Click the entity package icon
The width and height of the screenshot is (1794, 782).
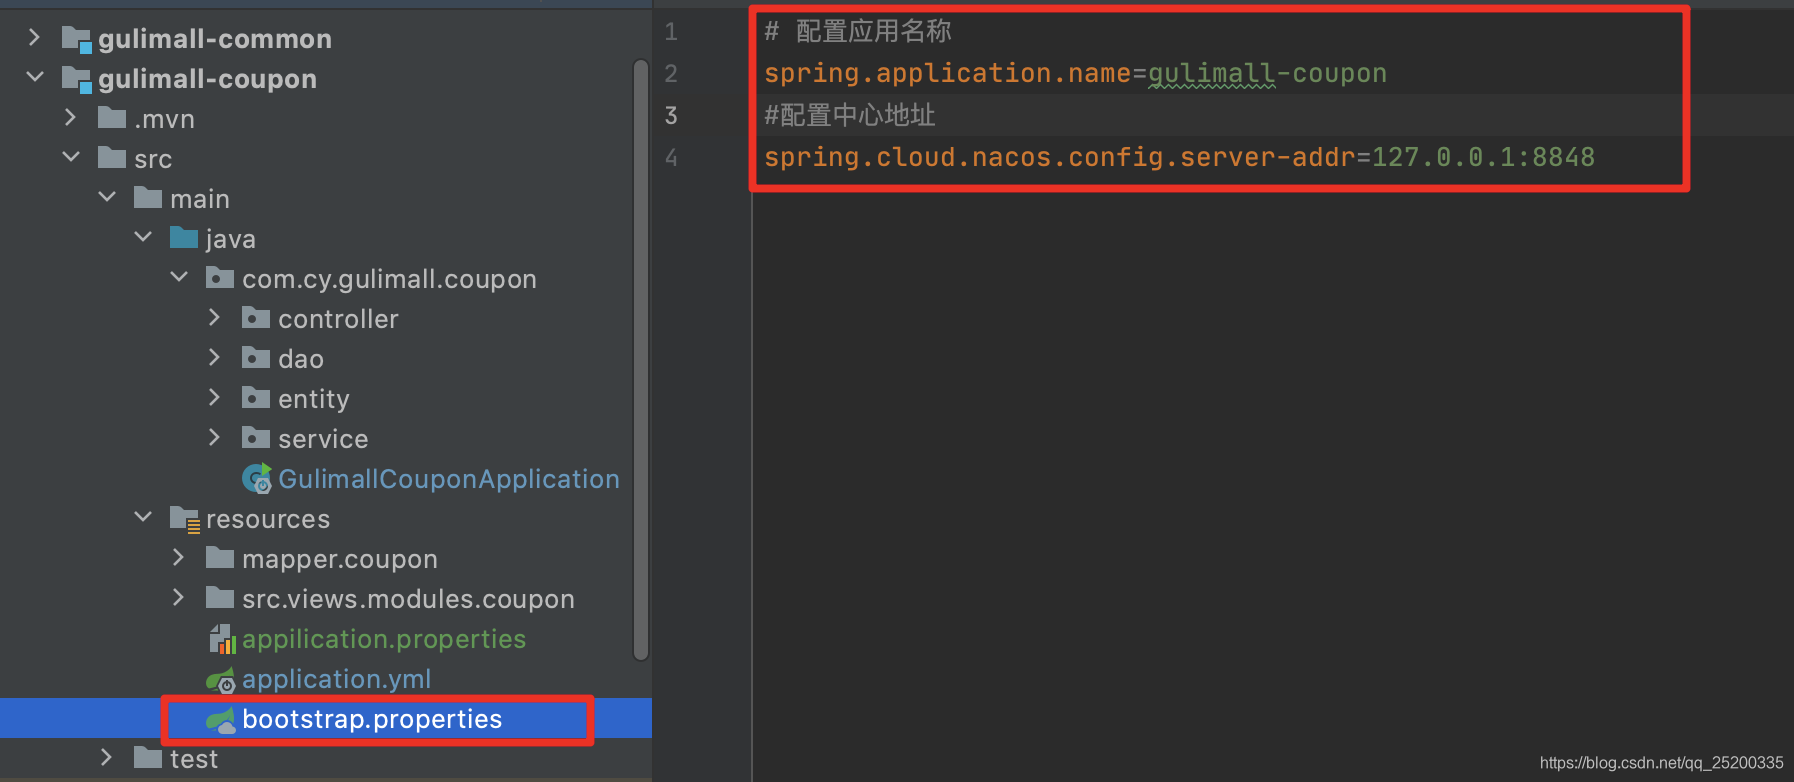(x=256, y=398)
